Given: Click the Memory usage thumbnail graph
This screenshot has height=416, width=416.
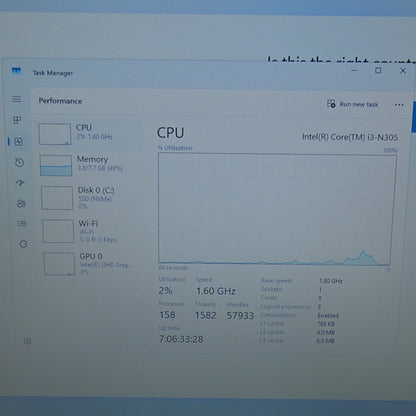Looking at the screenshot, I should point(56,165).
